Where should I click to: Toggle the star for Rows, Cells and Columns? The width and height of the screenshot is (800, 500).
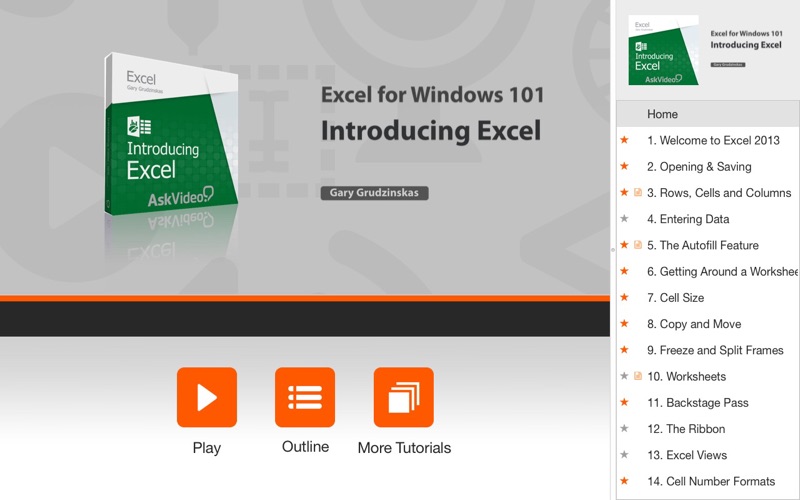point(624,192)
